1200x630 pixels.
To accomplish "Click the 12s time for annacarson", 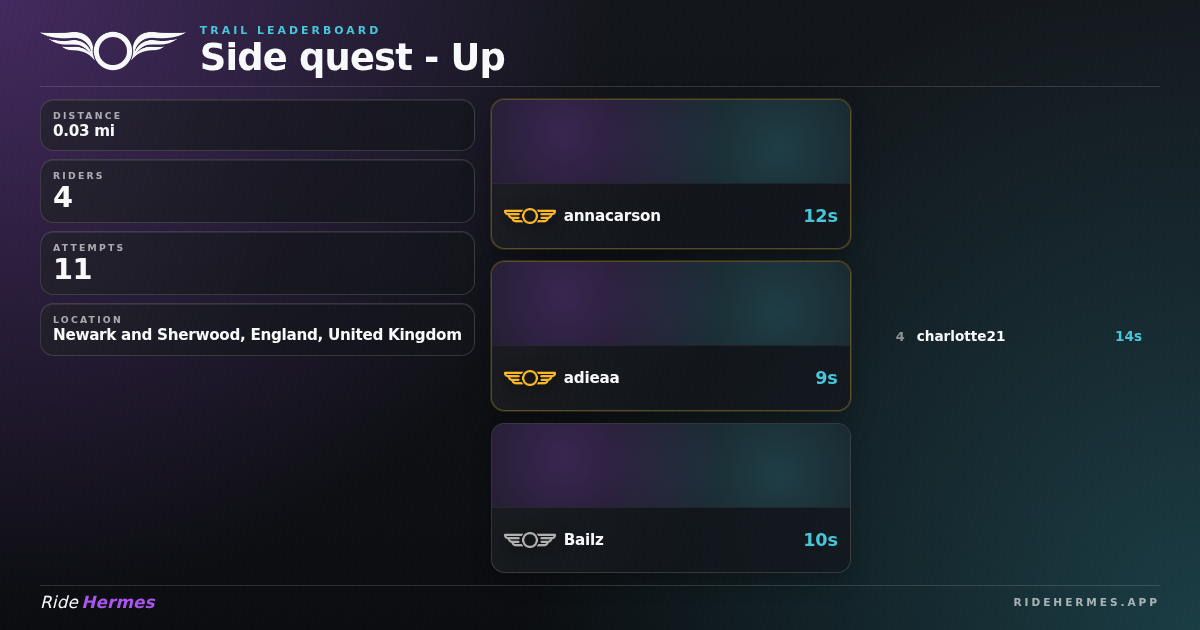I will (820, 216).
